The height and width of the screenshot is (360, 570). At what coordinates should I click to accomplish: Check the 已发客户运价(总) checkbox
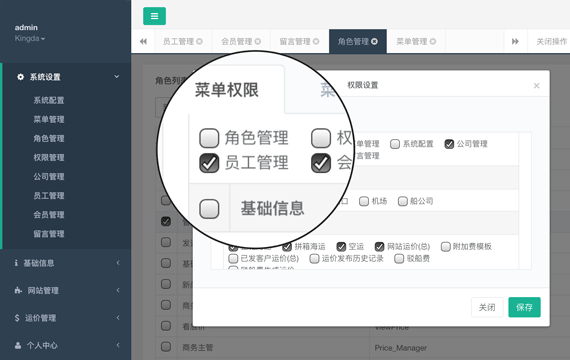233,259
